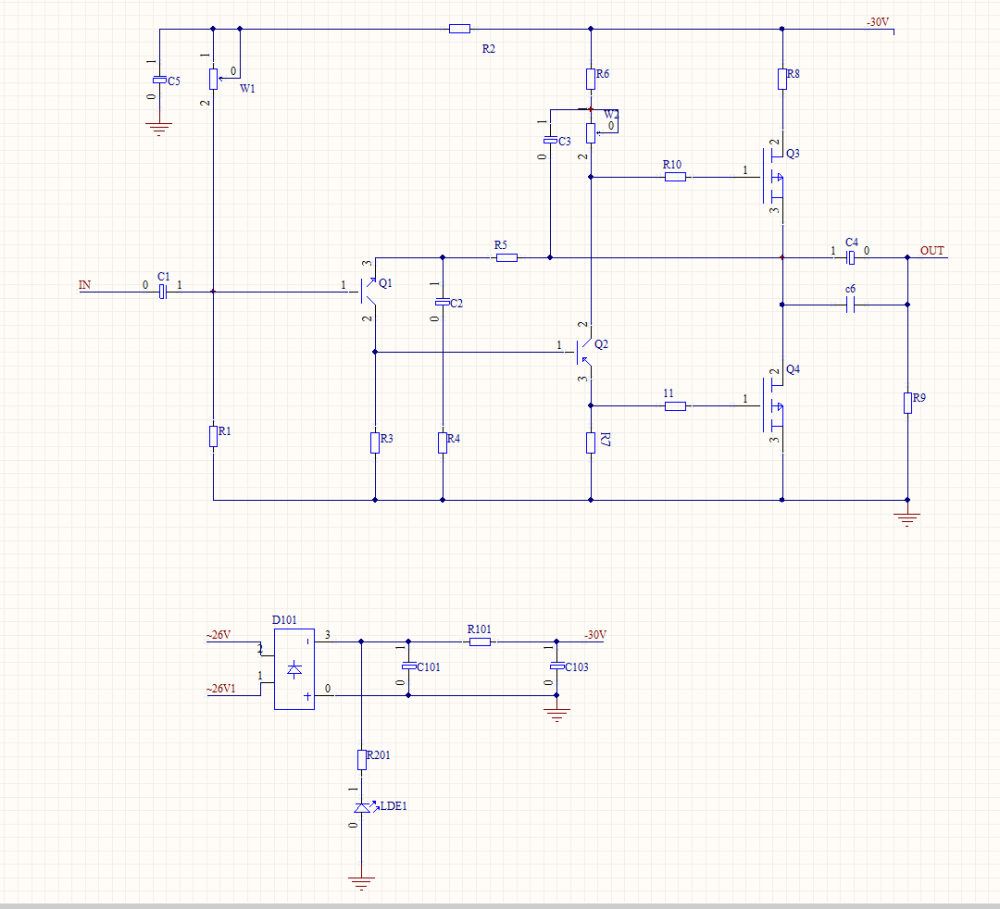This screenshot has width=1000, height=909.
Task: Select the R5 feedback resistor
Action: pos(507,258)
